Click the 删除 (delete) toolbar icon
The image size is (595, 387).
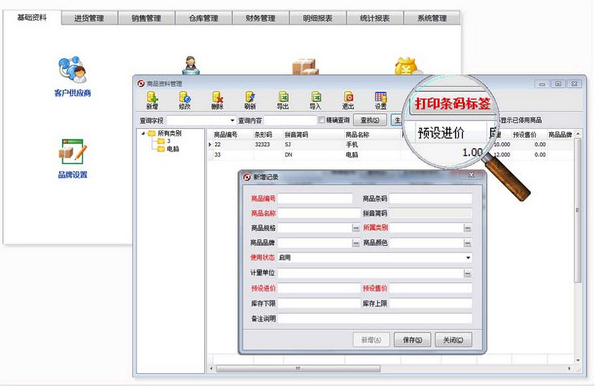click(x=217, y=100)
